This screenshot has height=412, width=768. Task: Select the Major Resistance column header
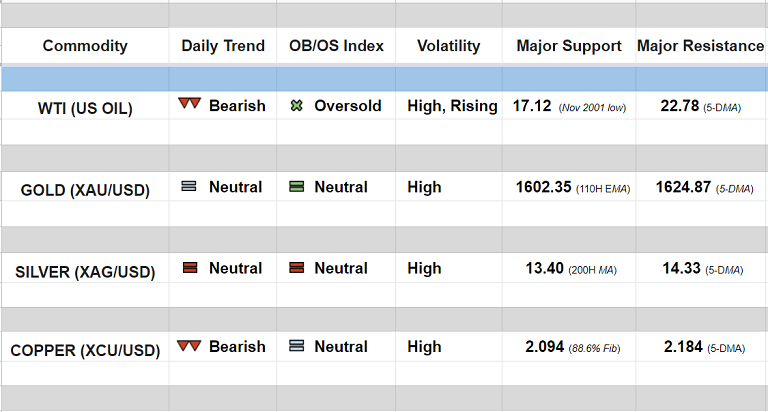click(701, 46)
